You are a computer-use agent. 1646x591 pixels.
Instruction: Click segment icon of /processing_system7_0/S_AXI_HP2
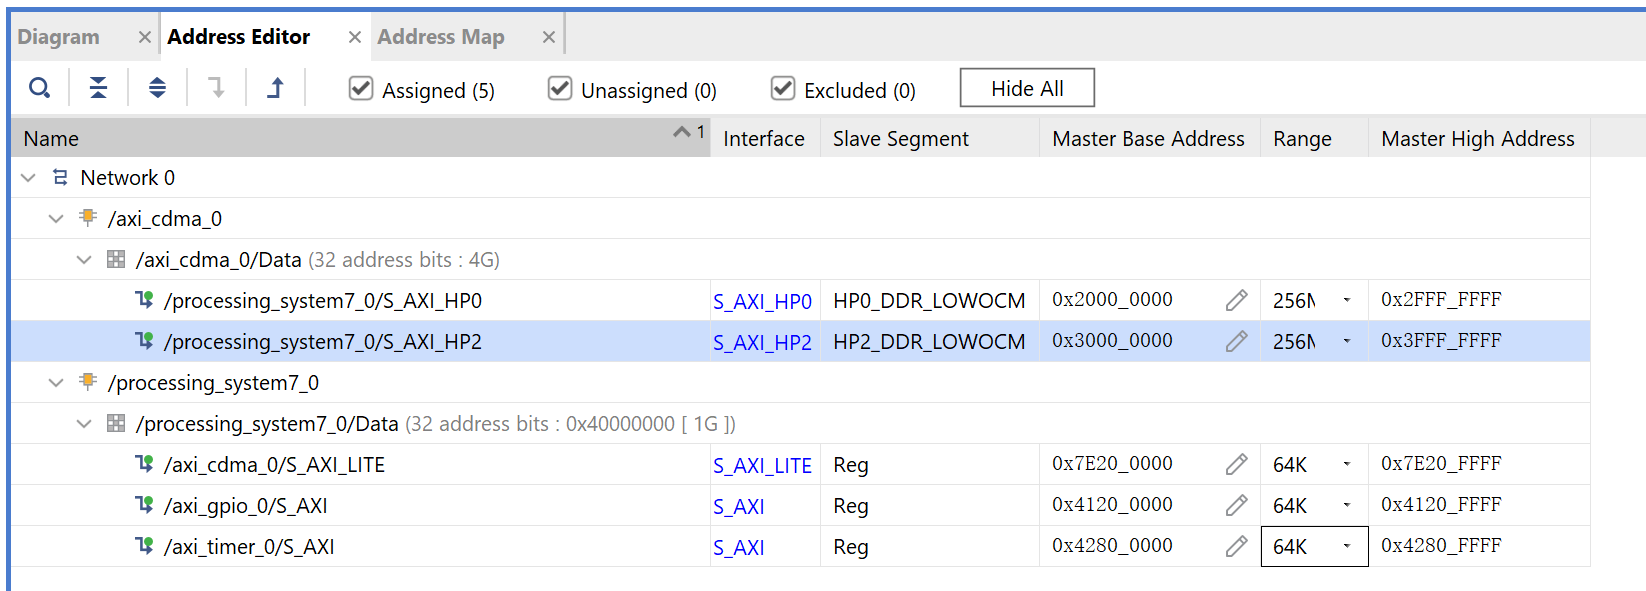click(144, 340)
